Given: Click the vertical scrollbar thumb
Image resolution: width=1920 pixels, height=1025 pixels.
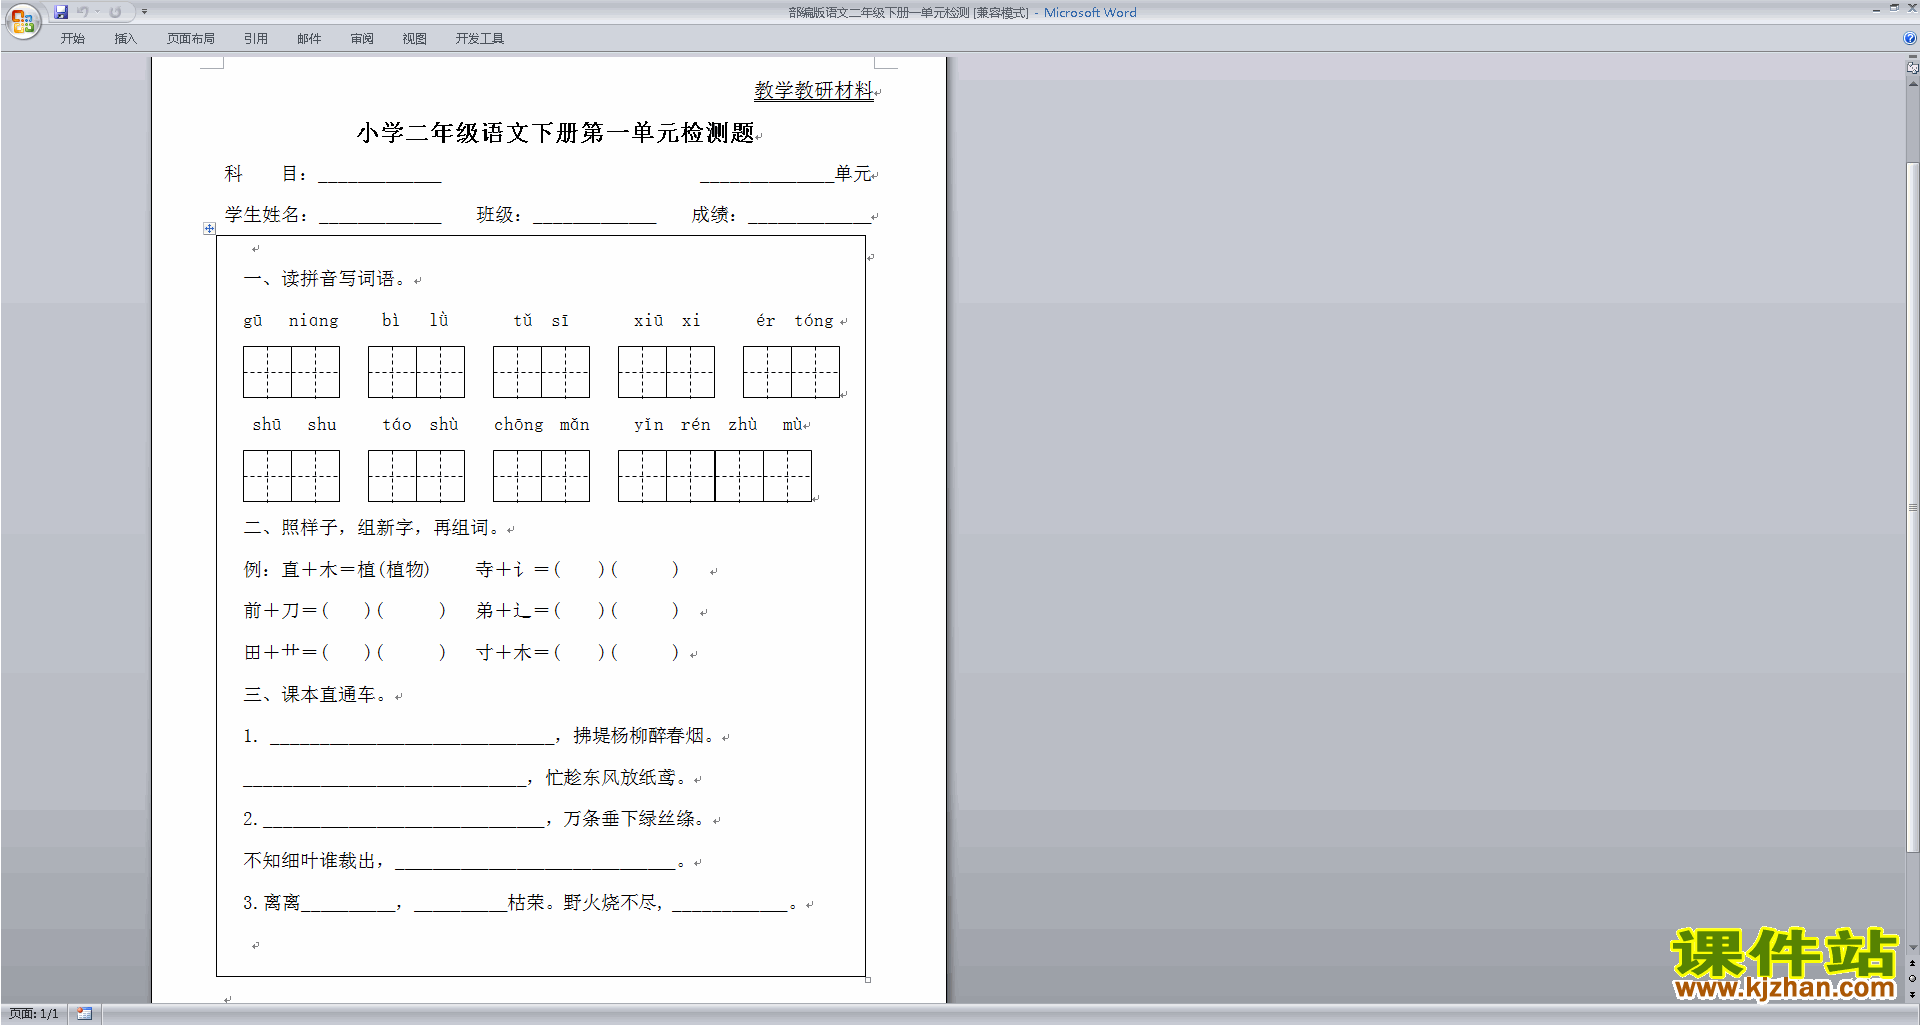Looking at the screenshot, I should [1912, 507].
